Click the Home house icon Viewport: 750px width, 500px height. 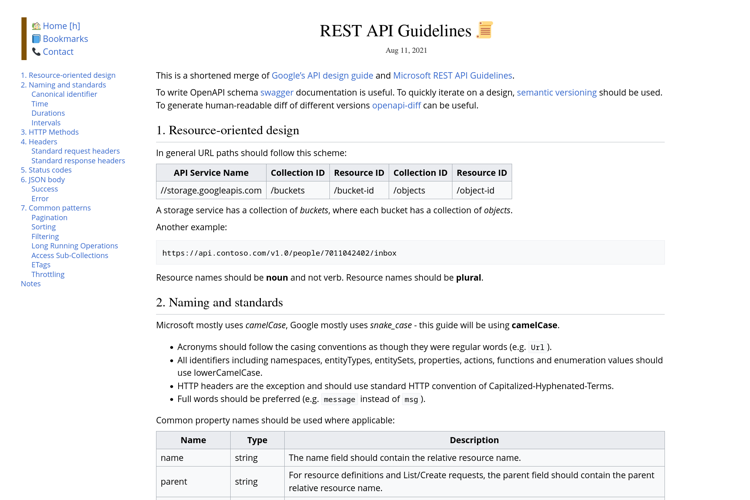(36, 26)
